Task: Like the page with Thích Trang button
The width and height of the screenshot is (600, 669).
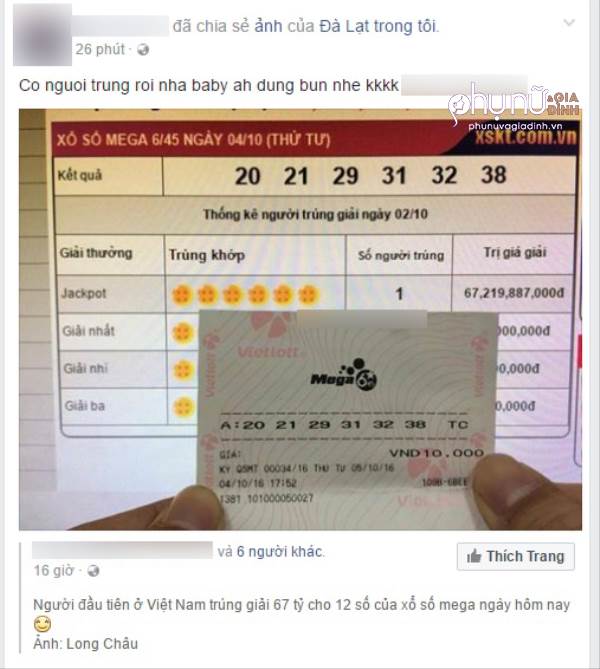Action: pos(516,556)
